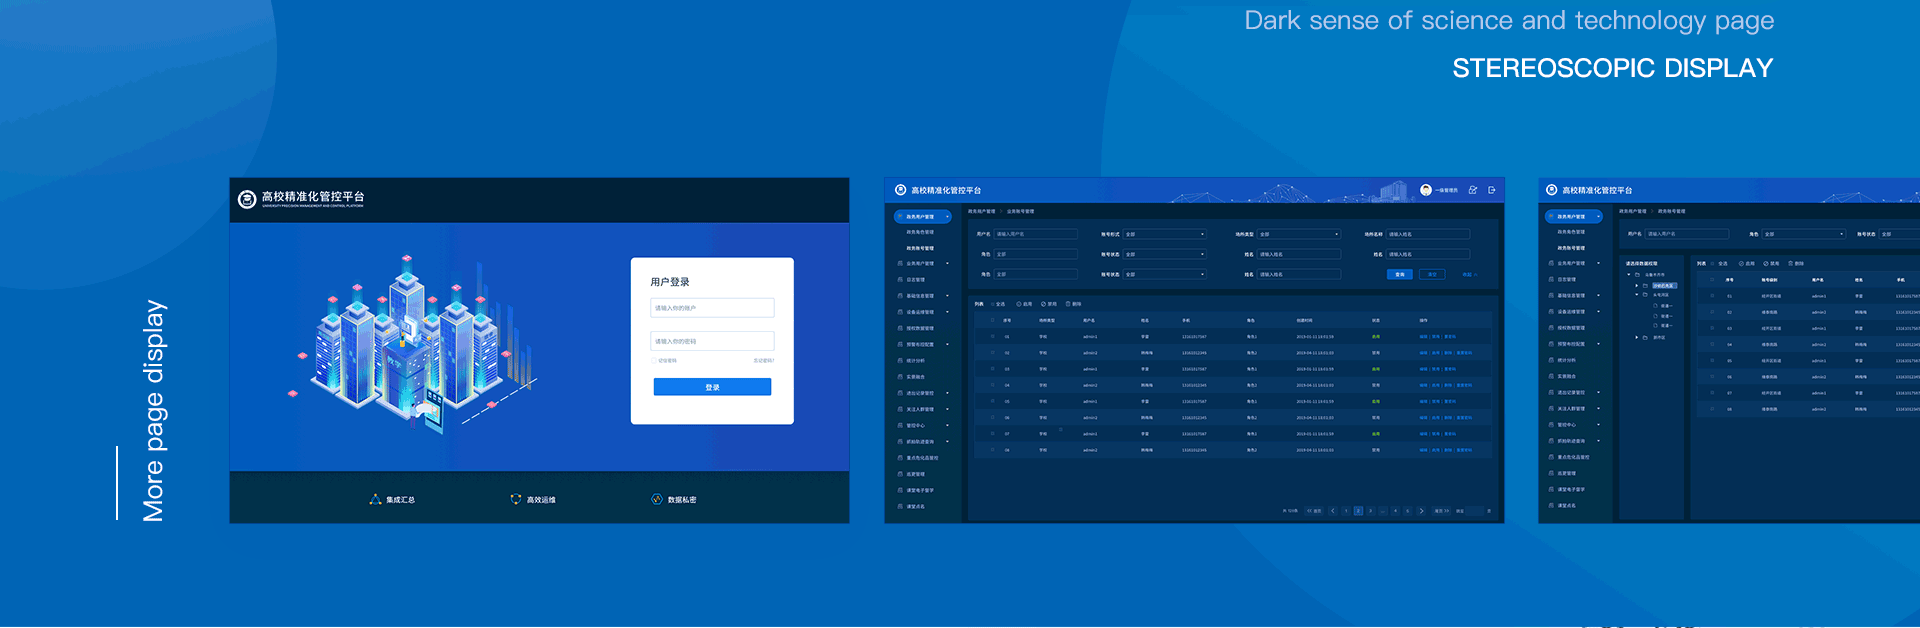Screen dimensions: 1920x628
Task: Click 设备运维管理 icon in middle window sidebar
Action: coord(900,312)
